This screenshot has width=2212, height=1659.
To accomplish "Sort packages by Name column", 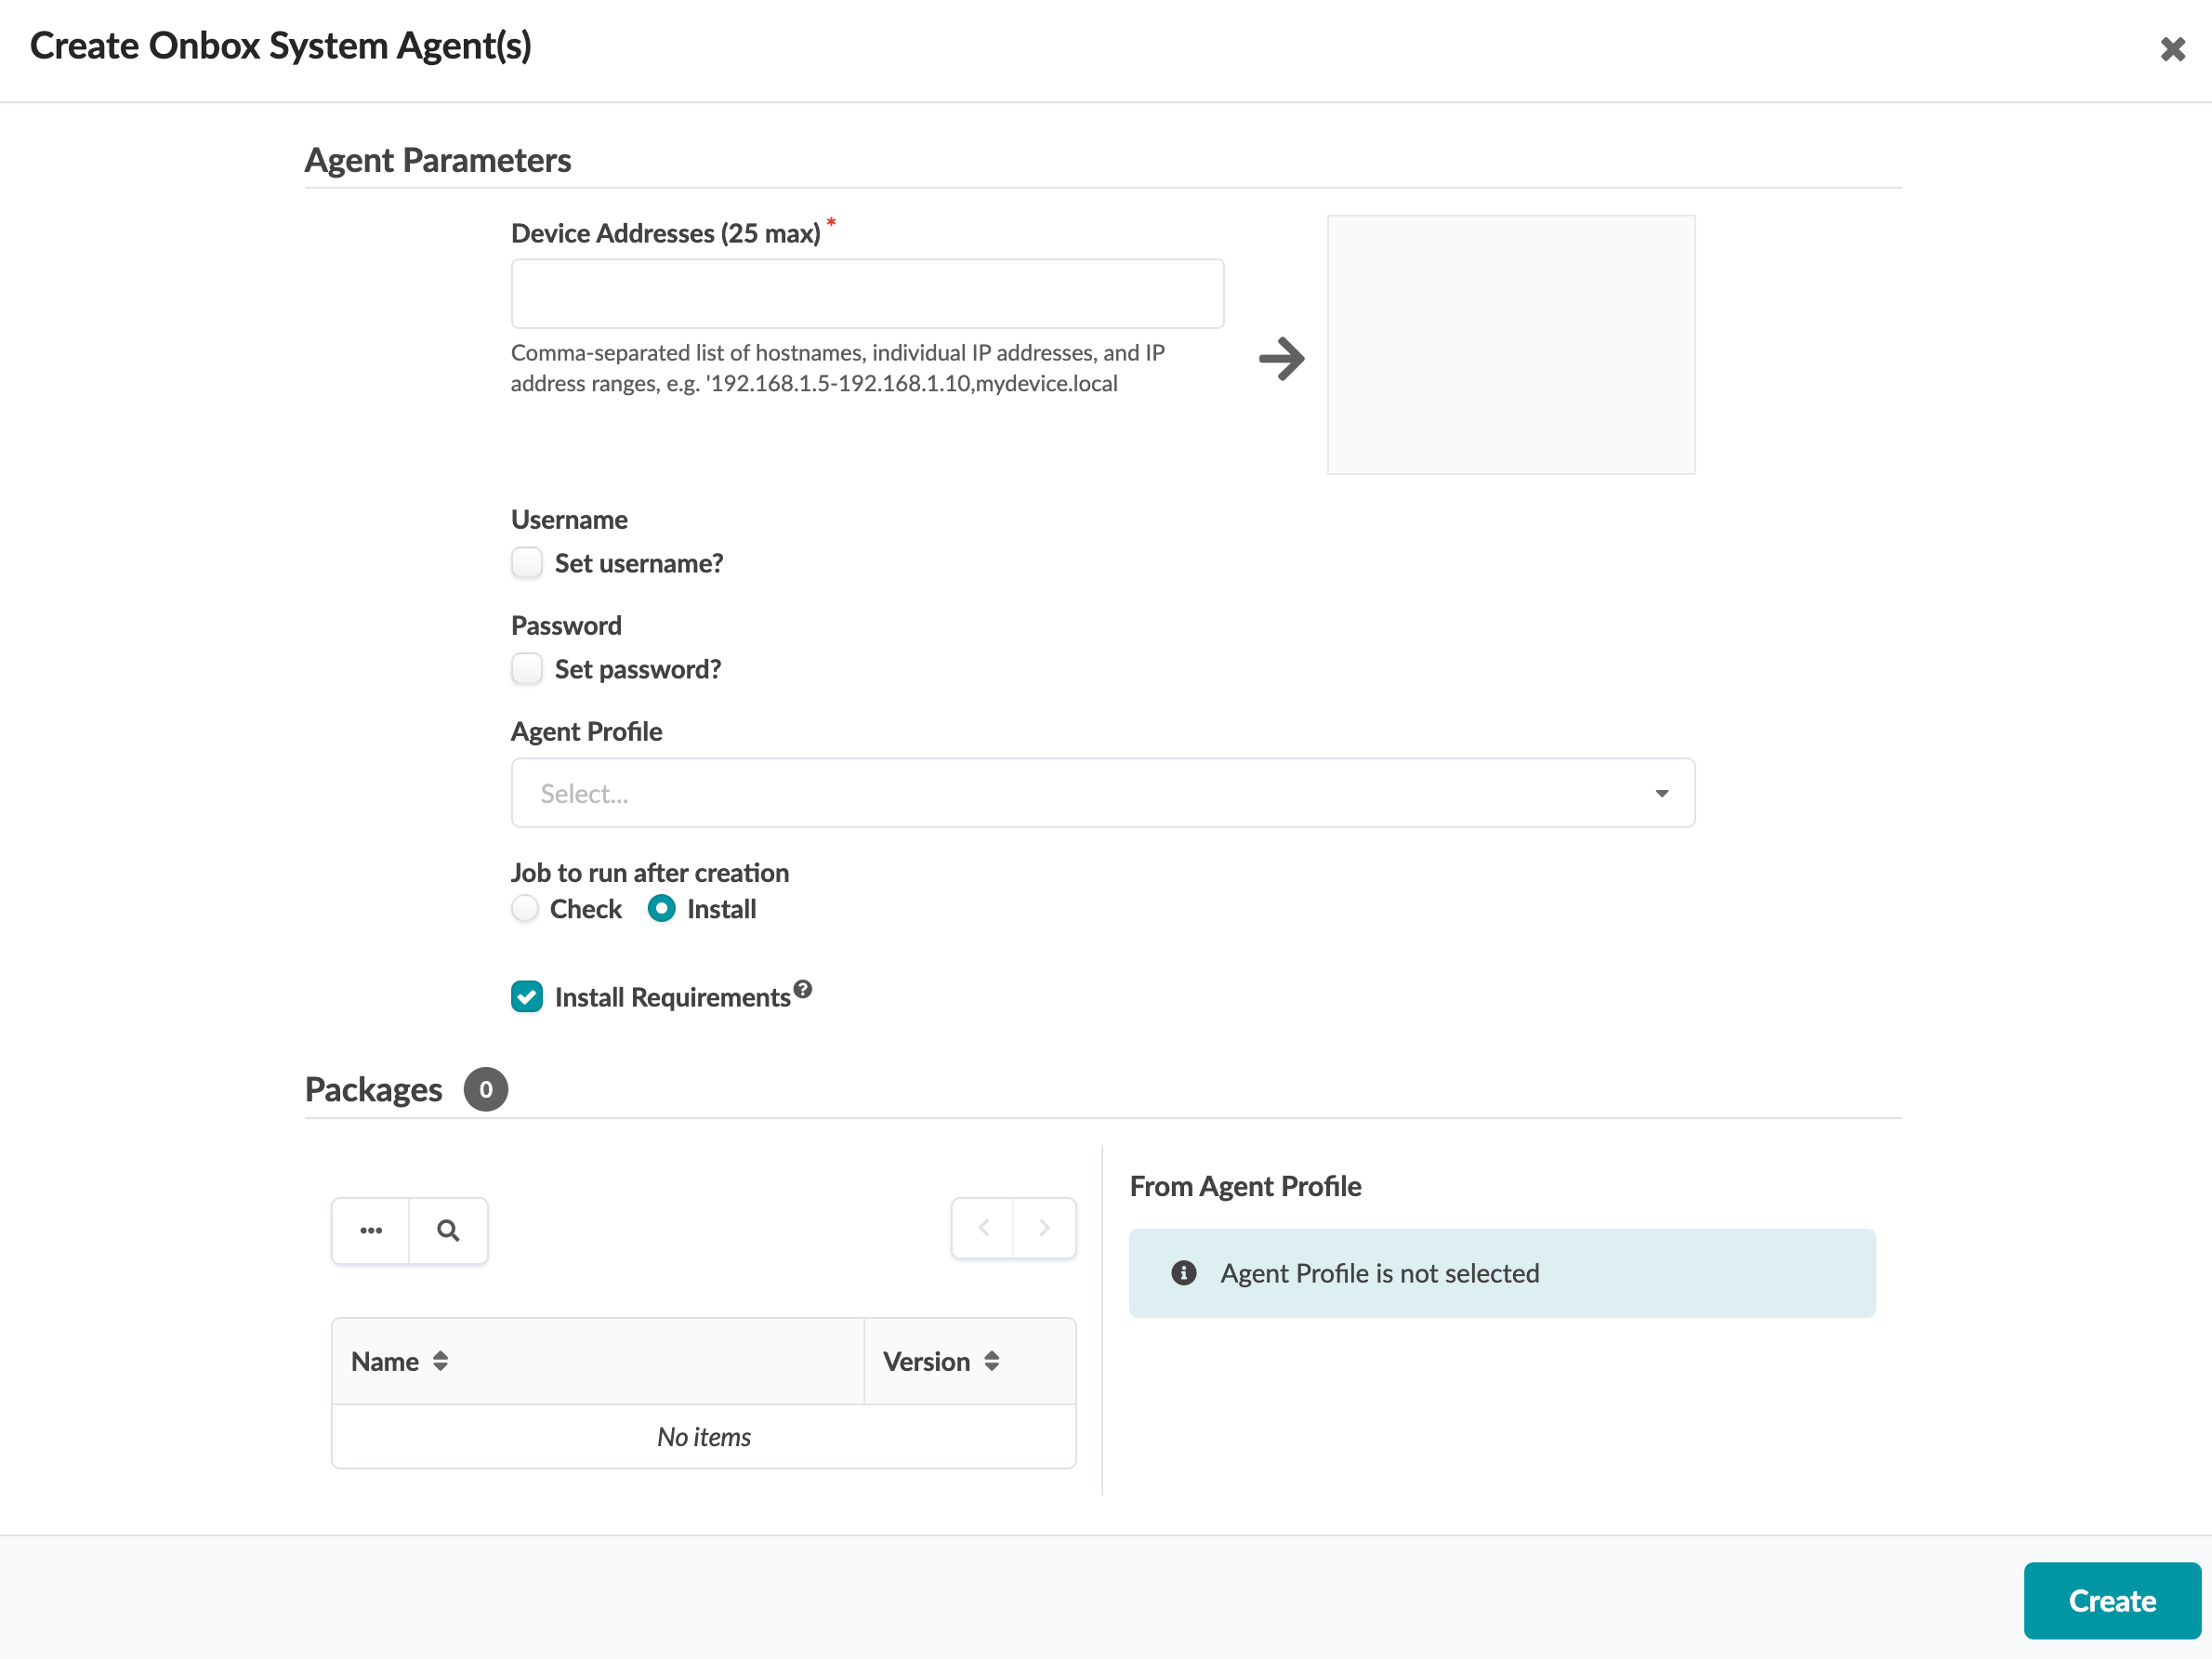I will 440,1361.
